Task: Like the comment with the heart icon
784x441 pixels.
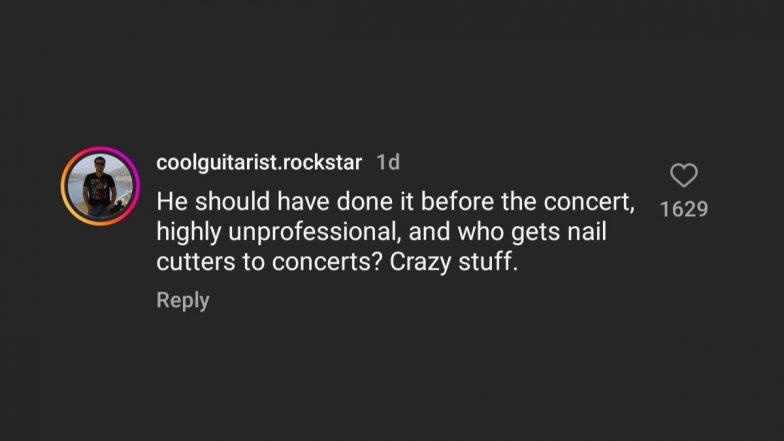Action: (684, 176)
